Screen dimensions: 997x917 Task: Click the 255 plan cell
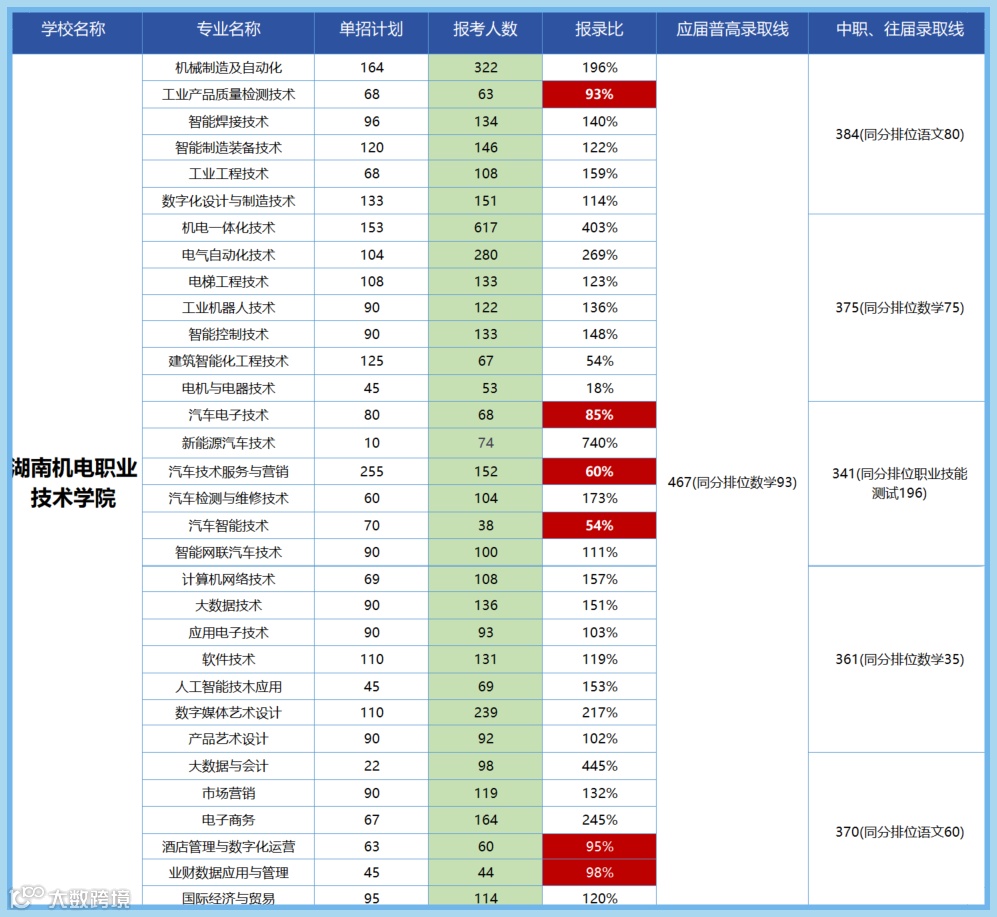click(371, 471)
